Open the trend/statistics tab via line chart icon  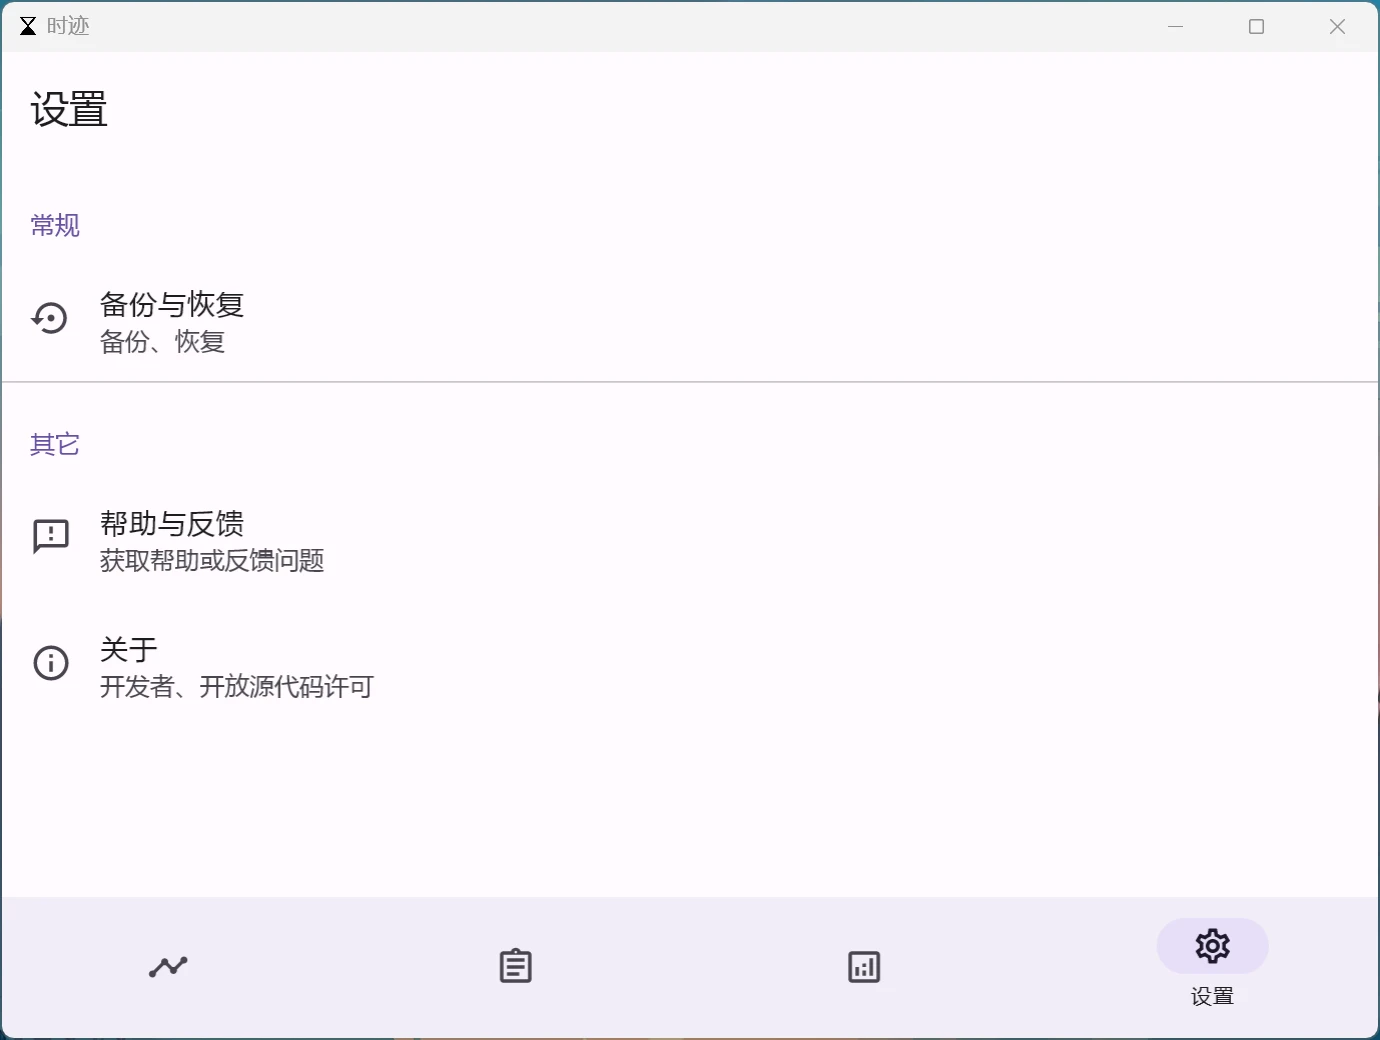pyautogui.click(x=167, y=966)
